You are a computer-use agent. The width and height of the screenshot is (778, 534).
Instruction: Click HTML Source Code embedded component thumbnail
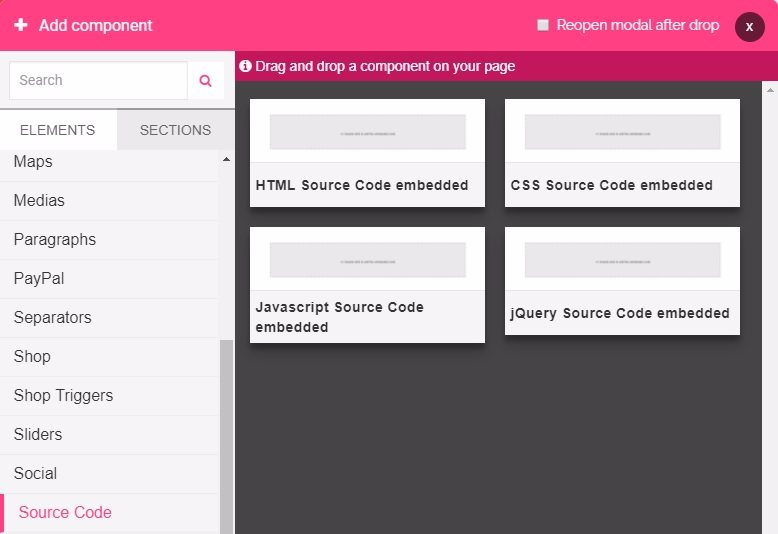click(367, 131)
